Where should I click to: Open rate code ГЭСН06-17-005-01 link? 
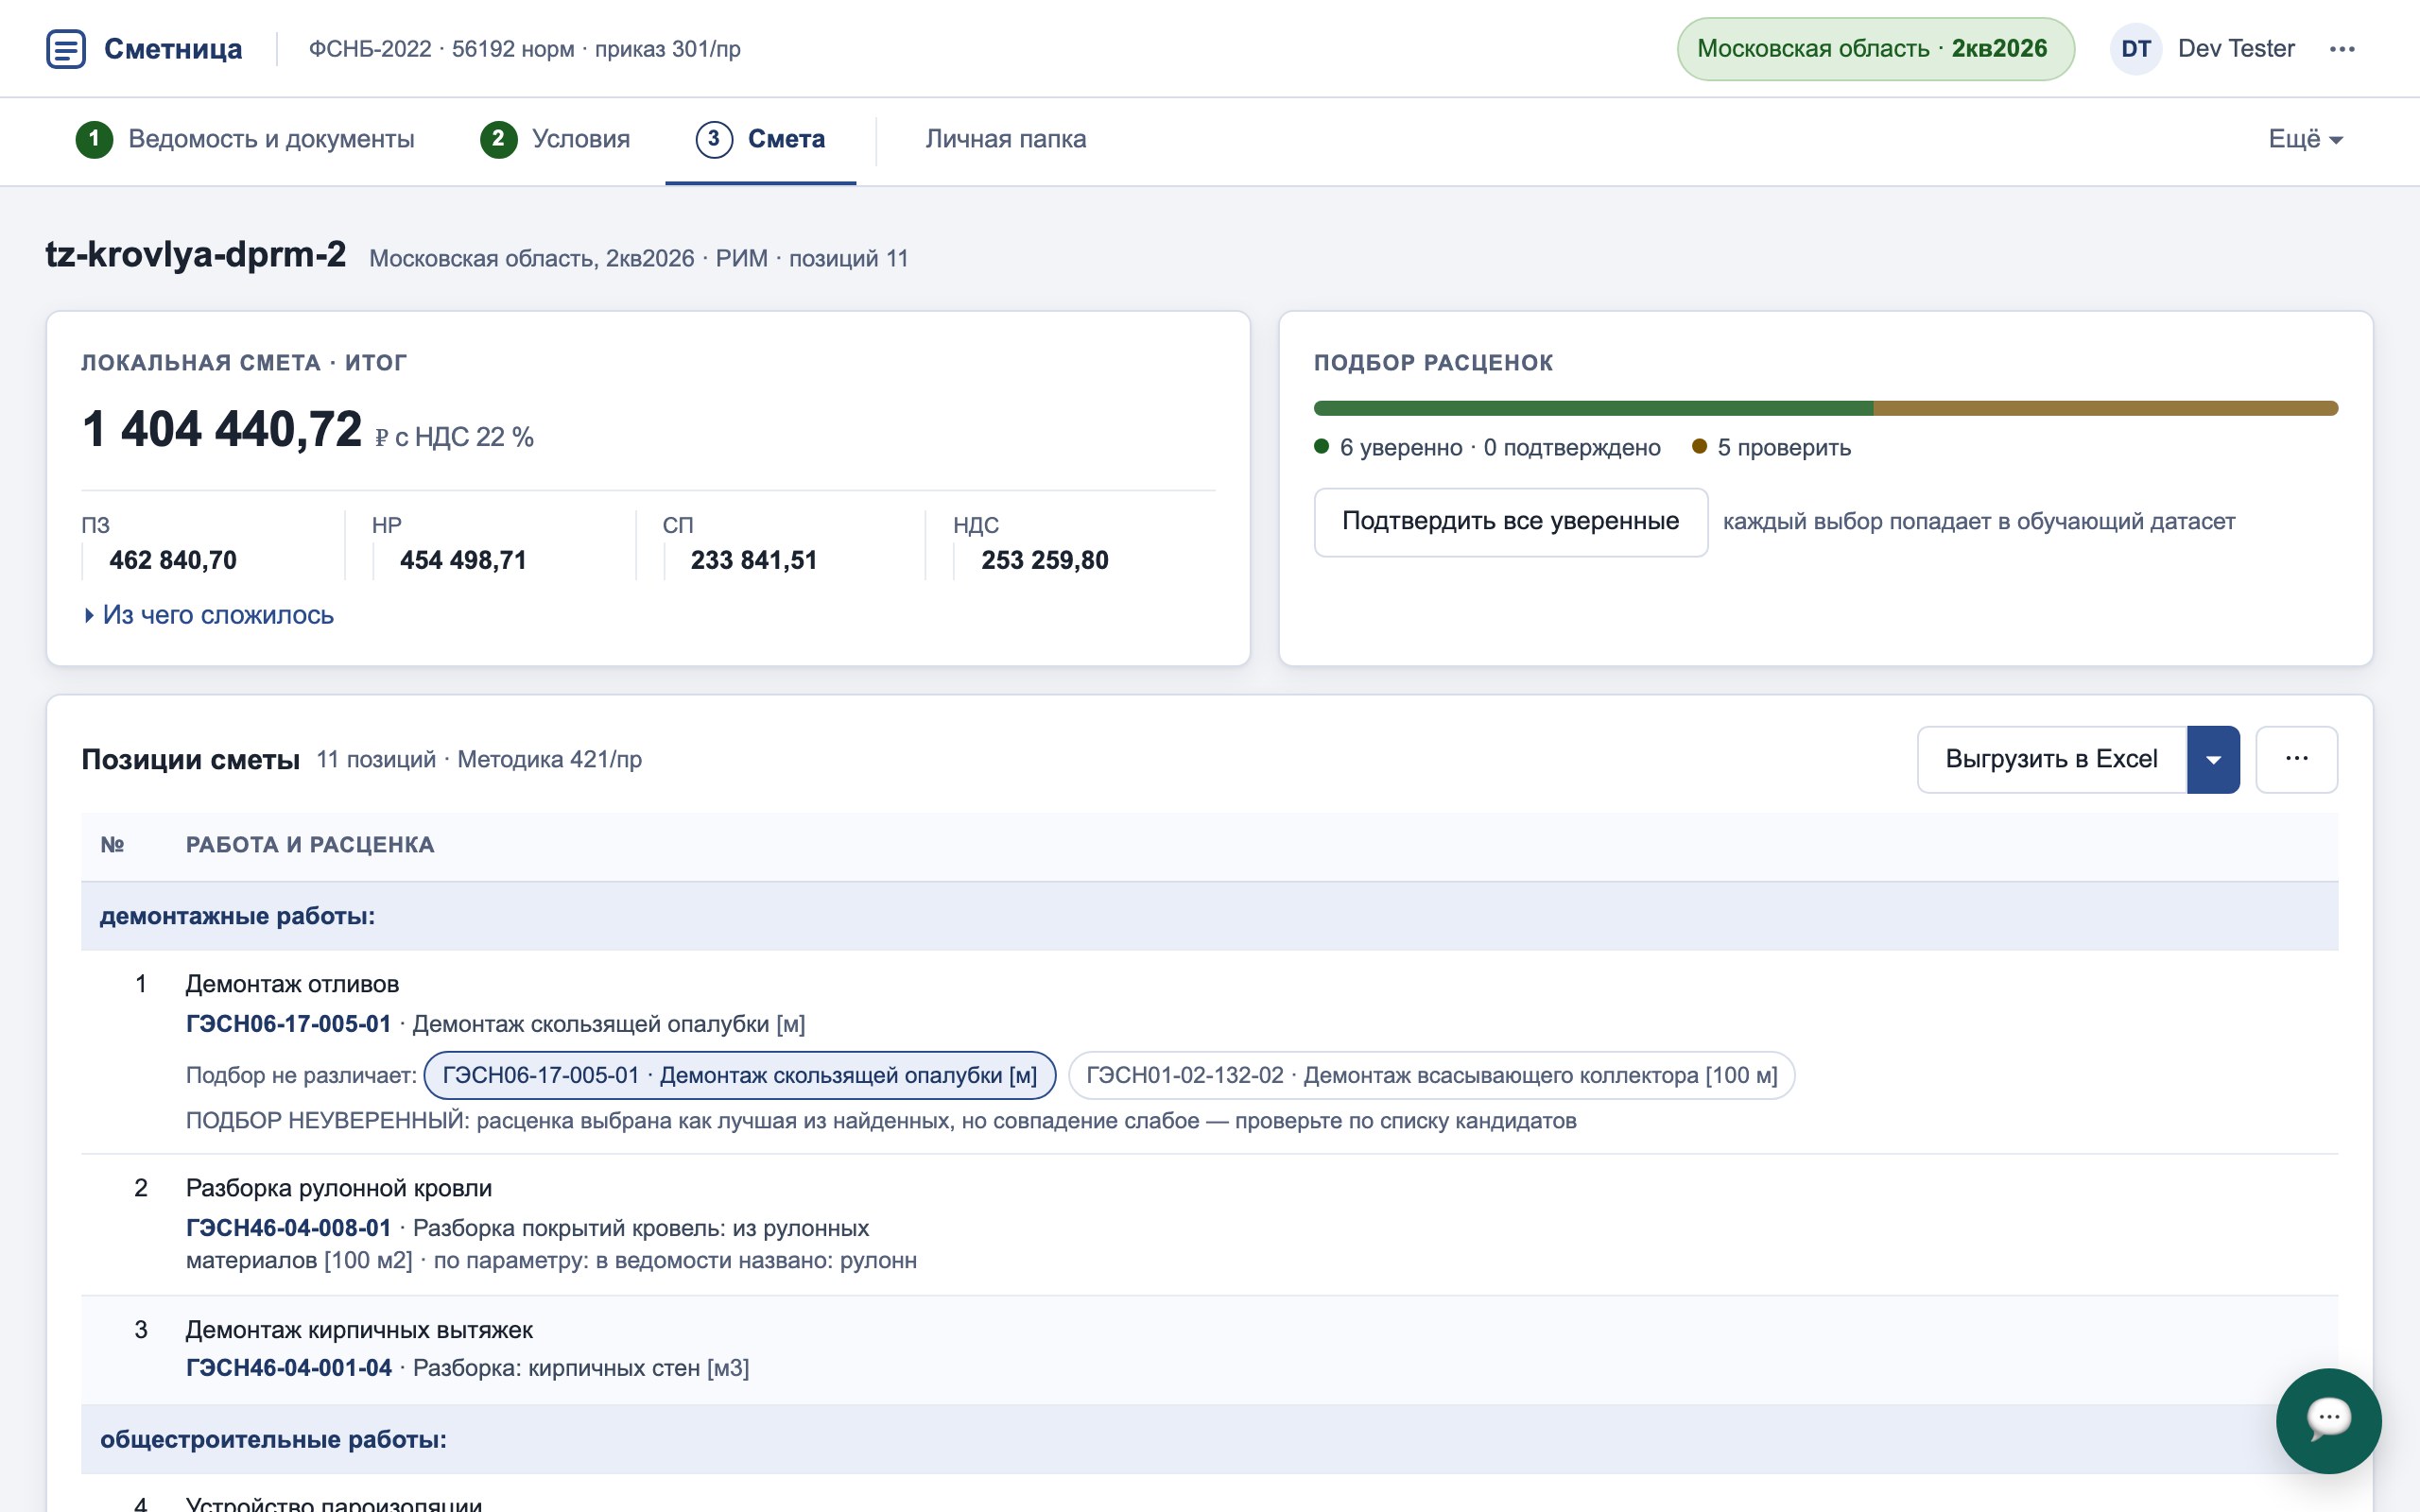pos(288,1024)
